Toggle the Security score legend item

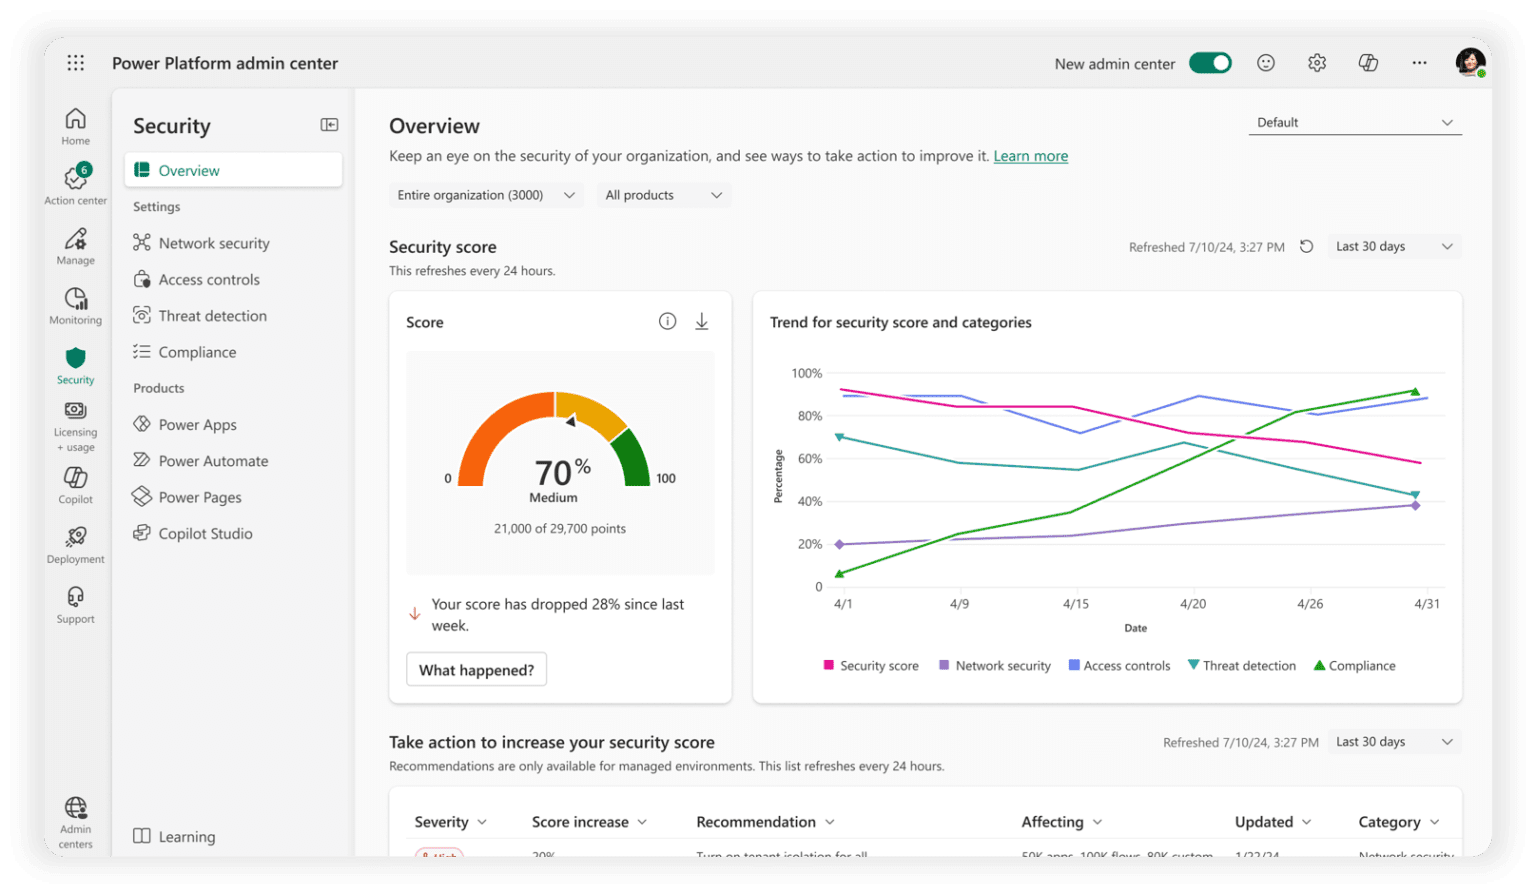tap(870, 665)
